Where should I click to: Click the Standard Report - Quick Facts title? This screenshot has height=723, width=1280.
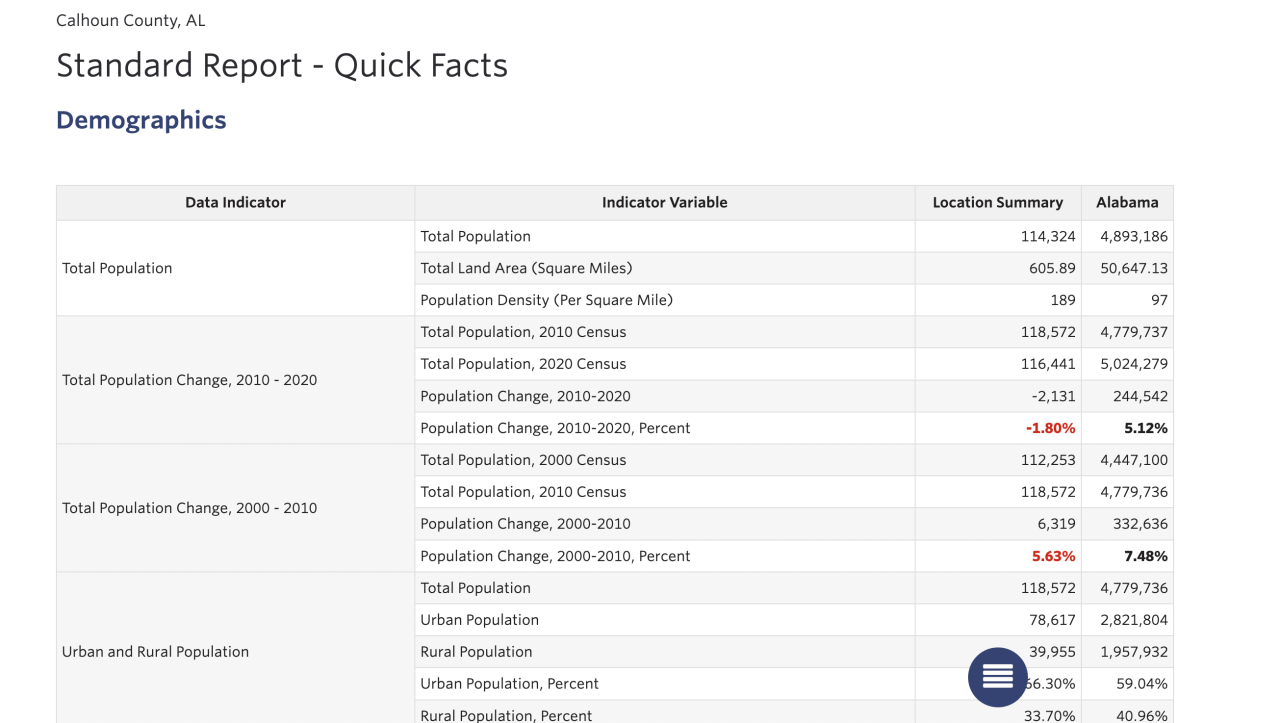coord(282,66)
